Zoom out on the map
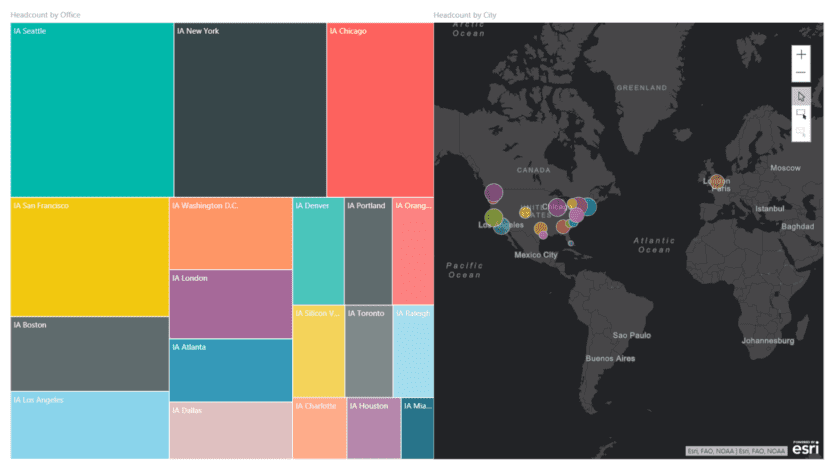 click(x=801, y=74)
